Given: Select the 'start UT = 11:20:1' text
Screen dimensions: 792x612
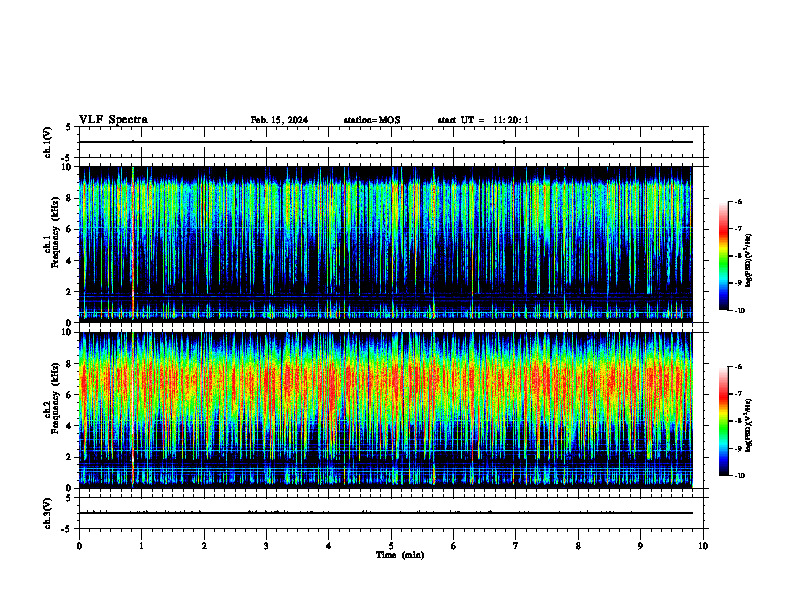Looking at the screenshot, I should point(483,120).
